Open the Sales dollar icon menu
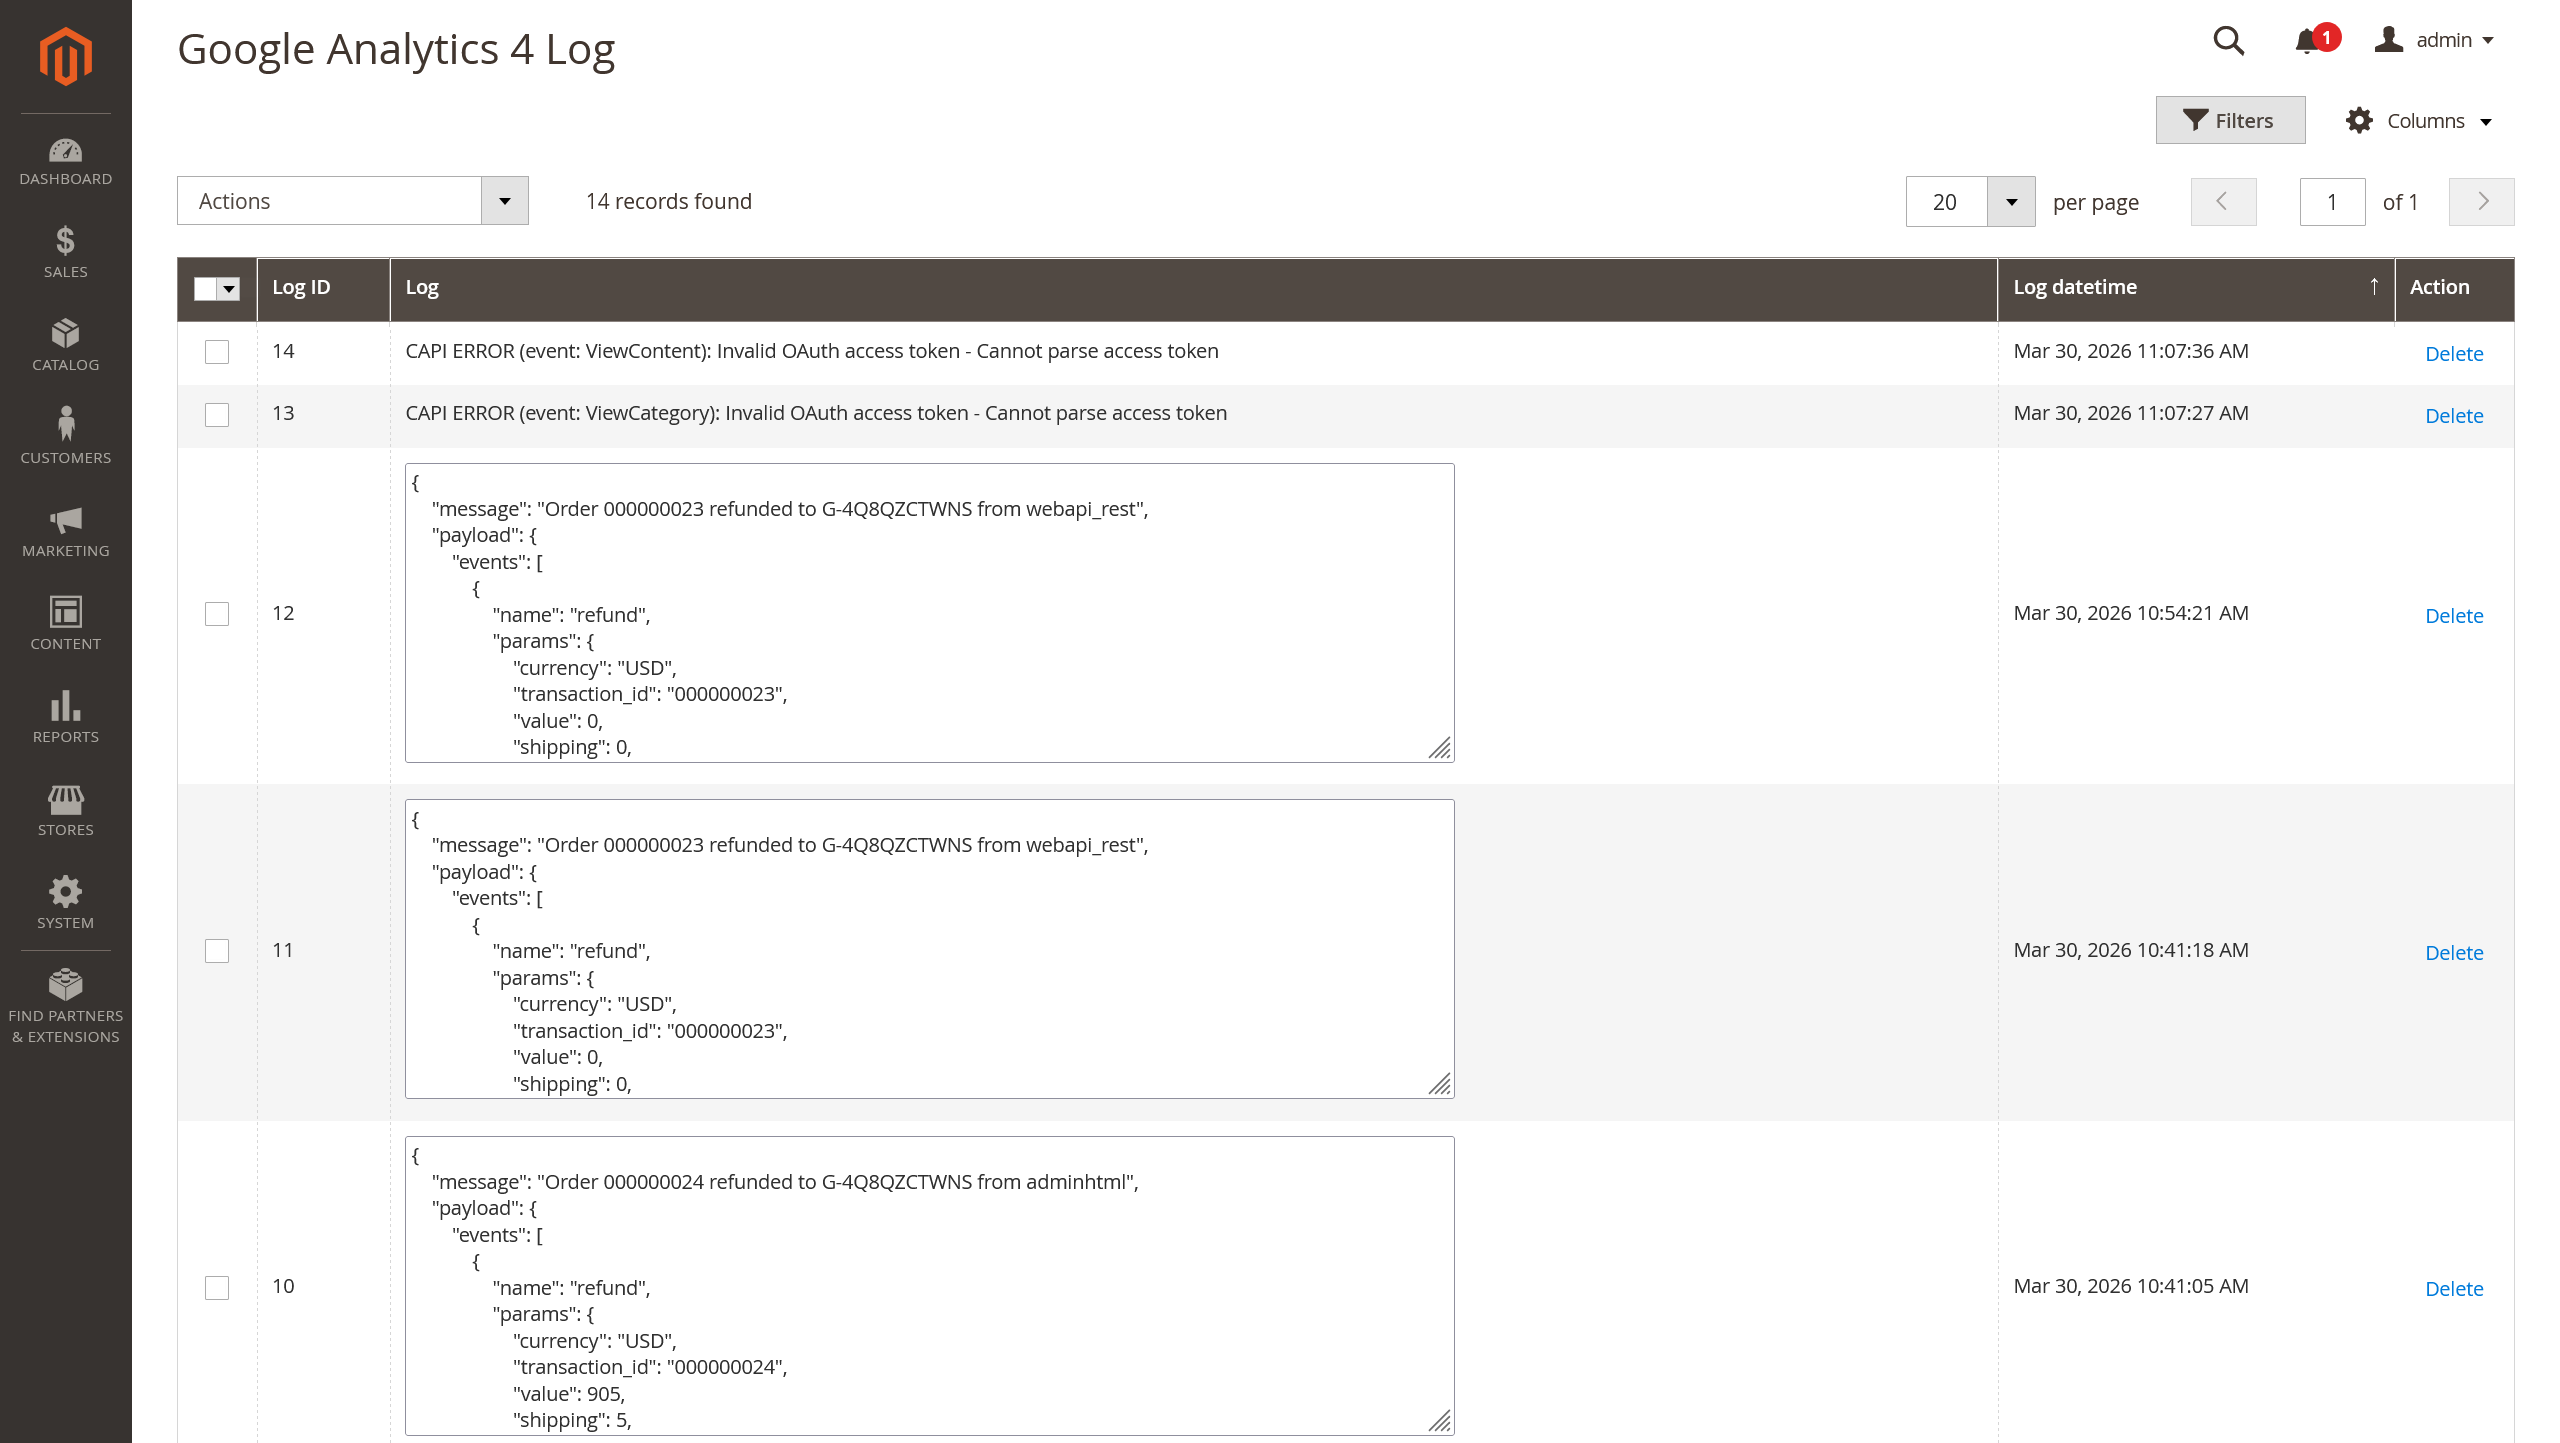Screen dimensions: 2560x1443 66,240
